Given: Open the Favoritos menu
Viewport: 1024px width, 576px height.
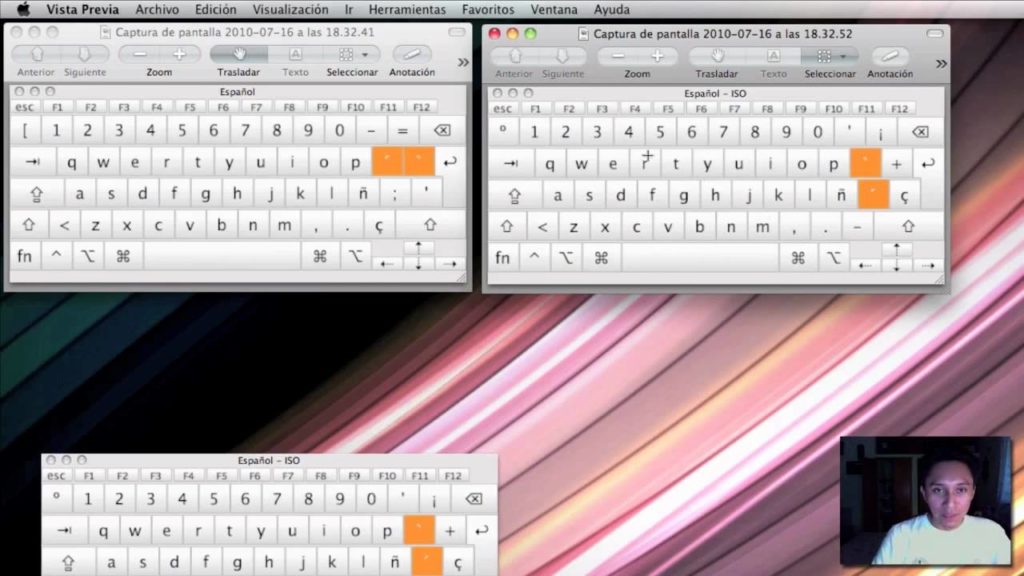Looking at the screenshot, I should coord(488,10).
